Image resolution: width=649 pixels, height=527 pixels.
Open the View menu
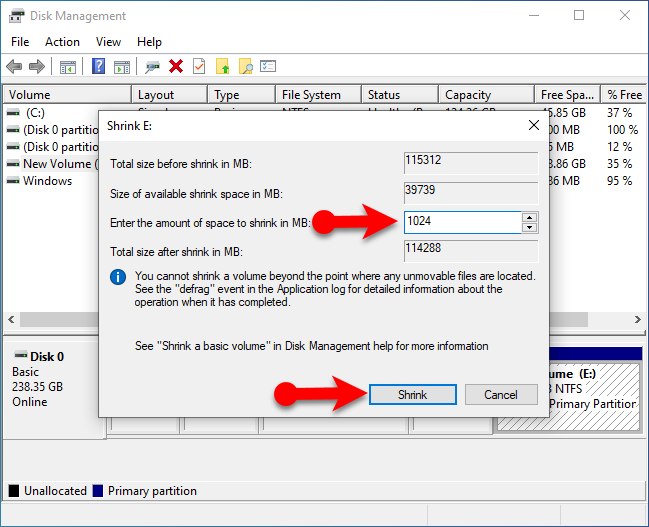[x=108, y=42]
